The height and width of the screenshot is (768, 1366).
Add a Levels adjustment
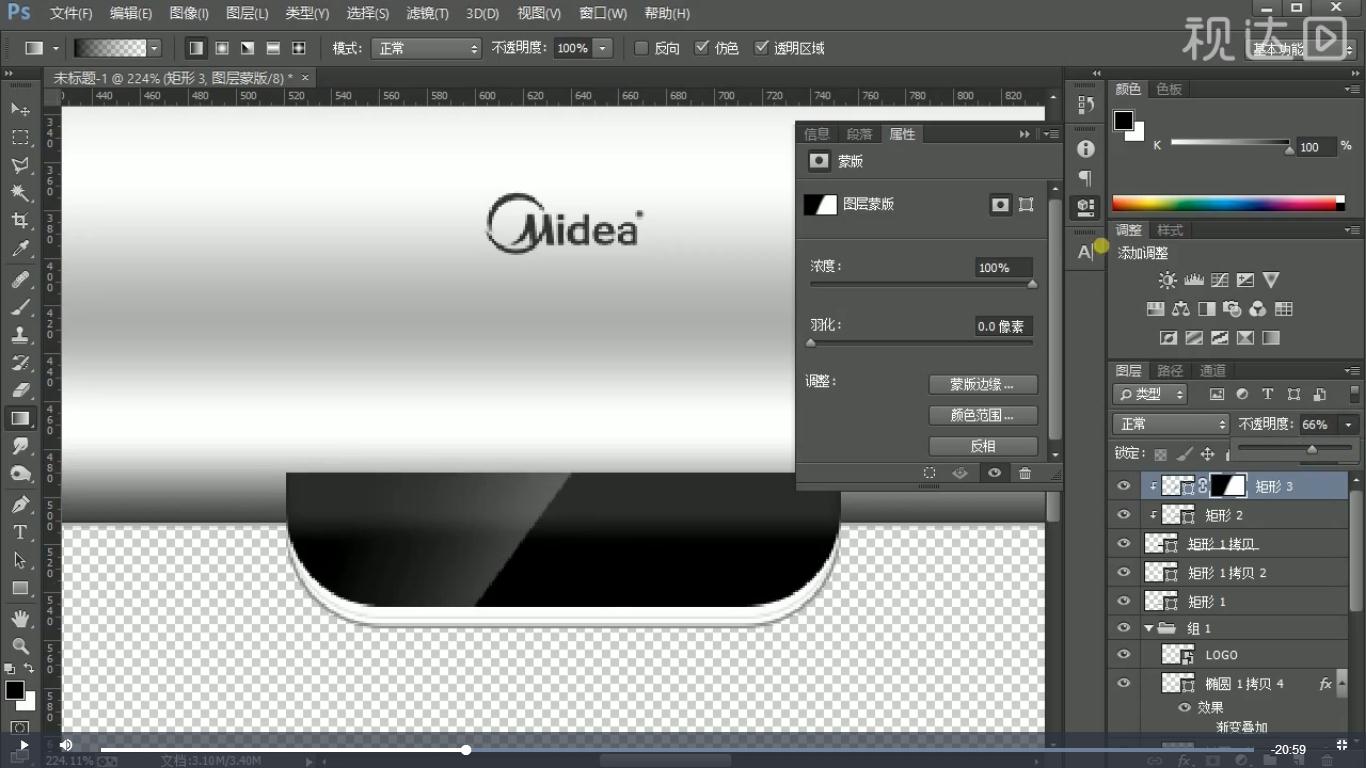click(x=1193, y=280)
